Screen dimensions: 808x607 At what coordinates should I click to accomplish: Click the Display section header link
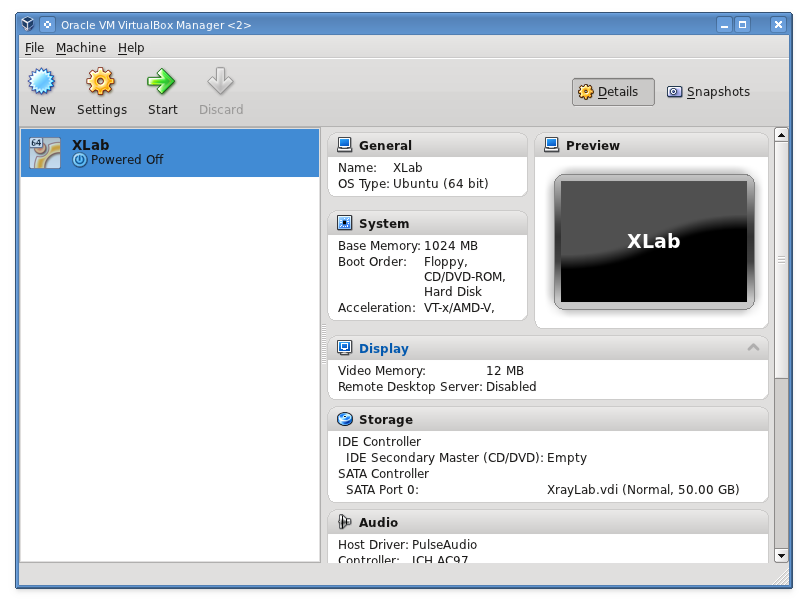click(x=384, y=348)
